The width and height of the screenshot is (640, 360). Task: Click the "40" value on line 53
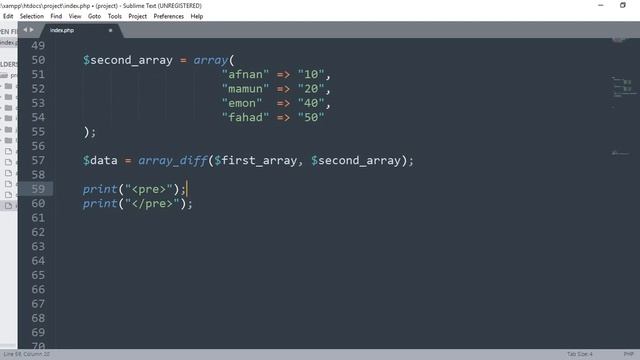311,103
